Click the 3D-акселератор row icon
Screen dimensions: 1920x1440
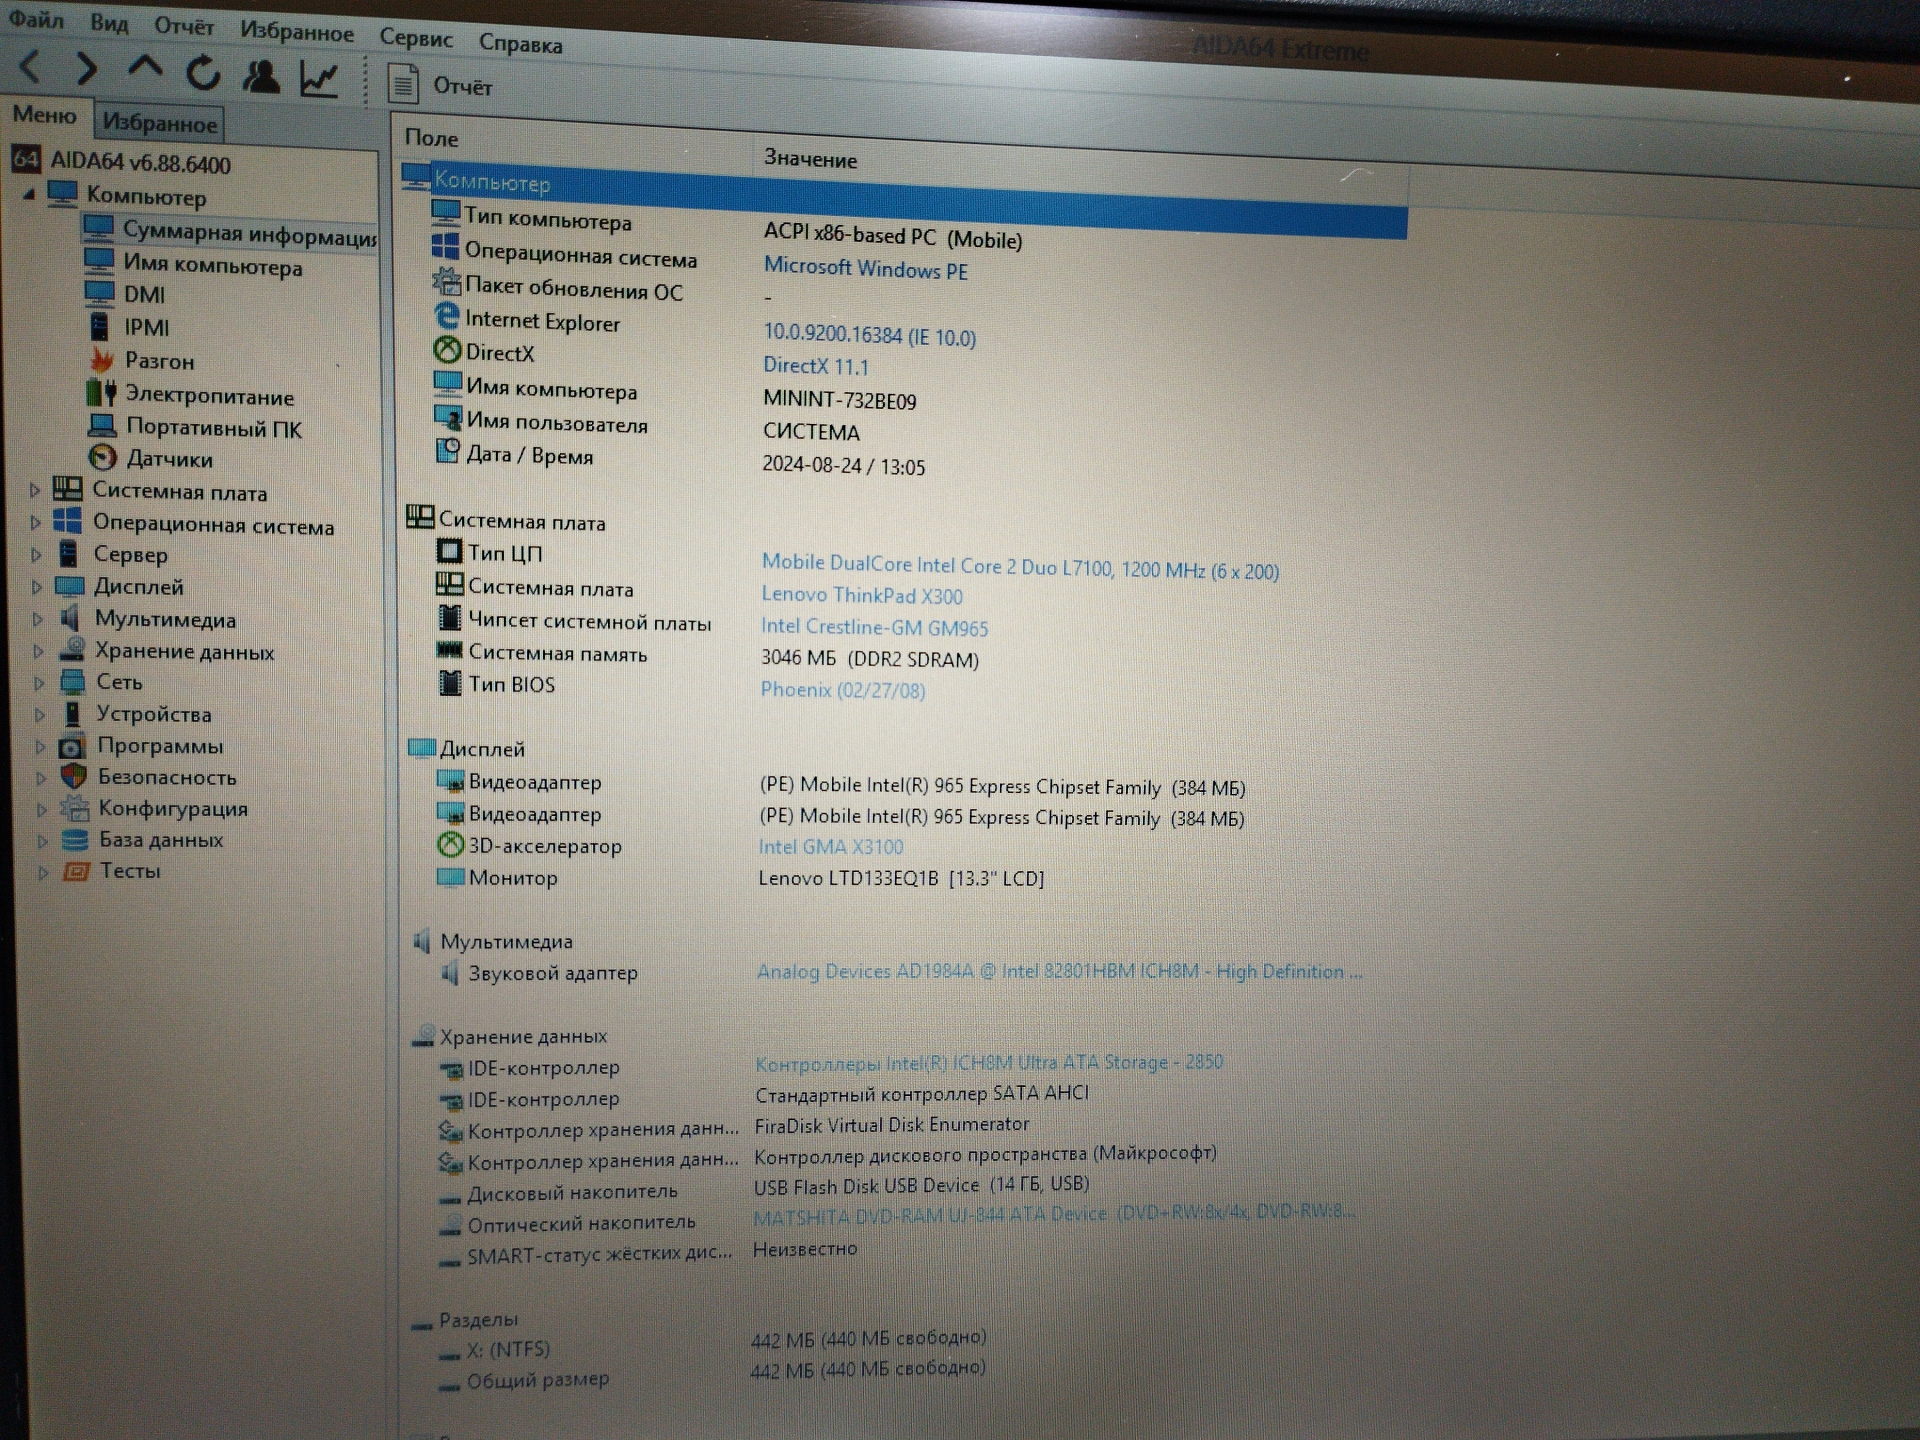451,844
